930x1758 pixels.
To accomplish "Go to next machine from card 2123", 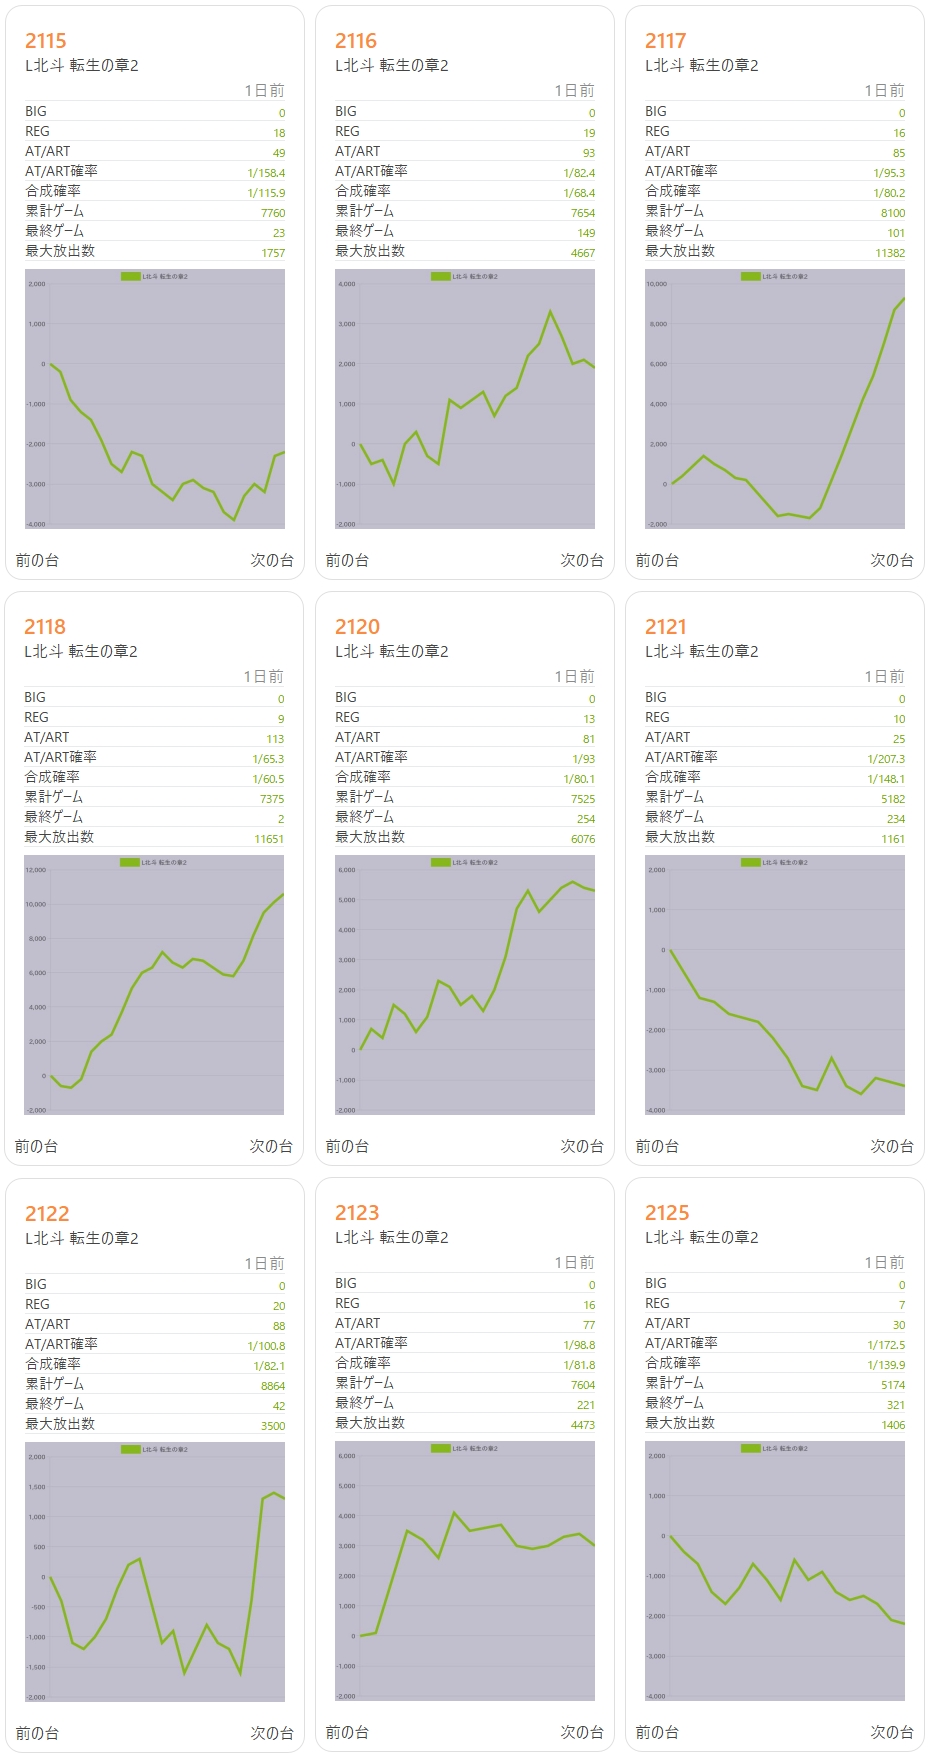I will [582, 1732].
